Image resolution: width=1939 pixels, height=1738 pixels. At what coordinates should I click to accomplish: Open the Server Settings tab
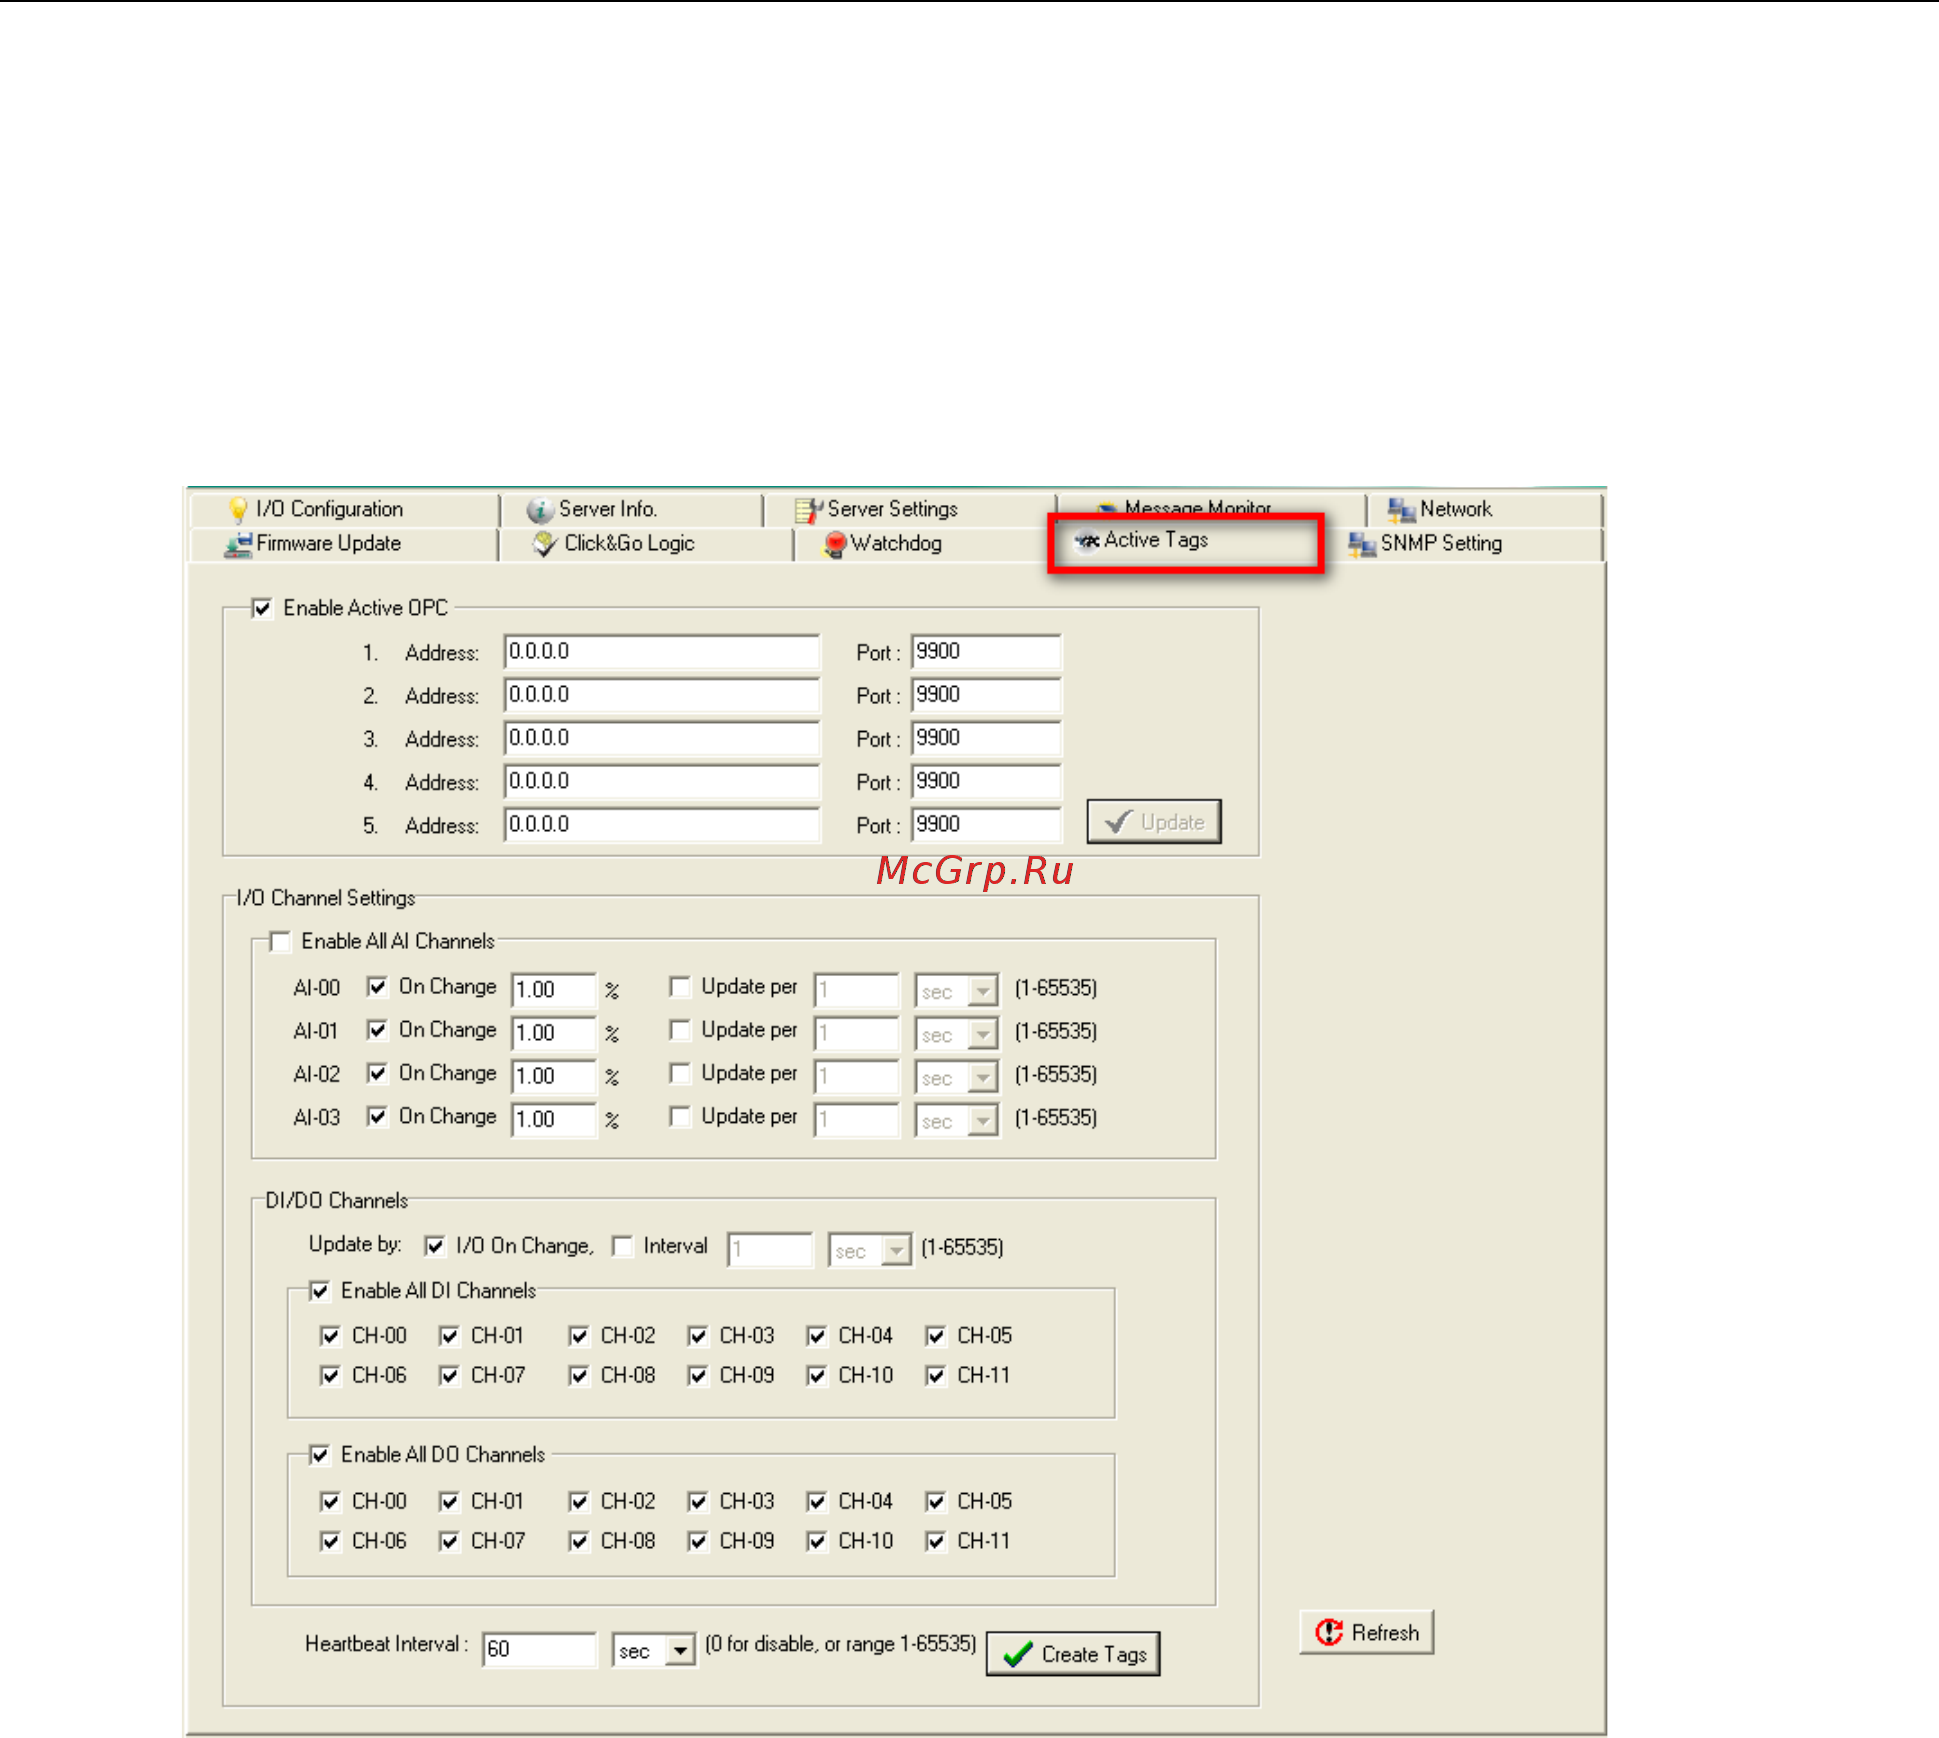(910, 510)
